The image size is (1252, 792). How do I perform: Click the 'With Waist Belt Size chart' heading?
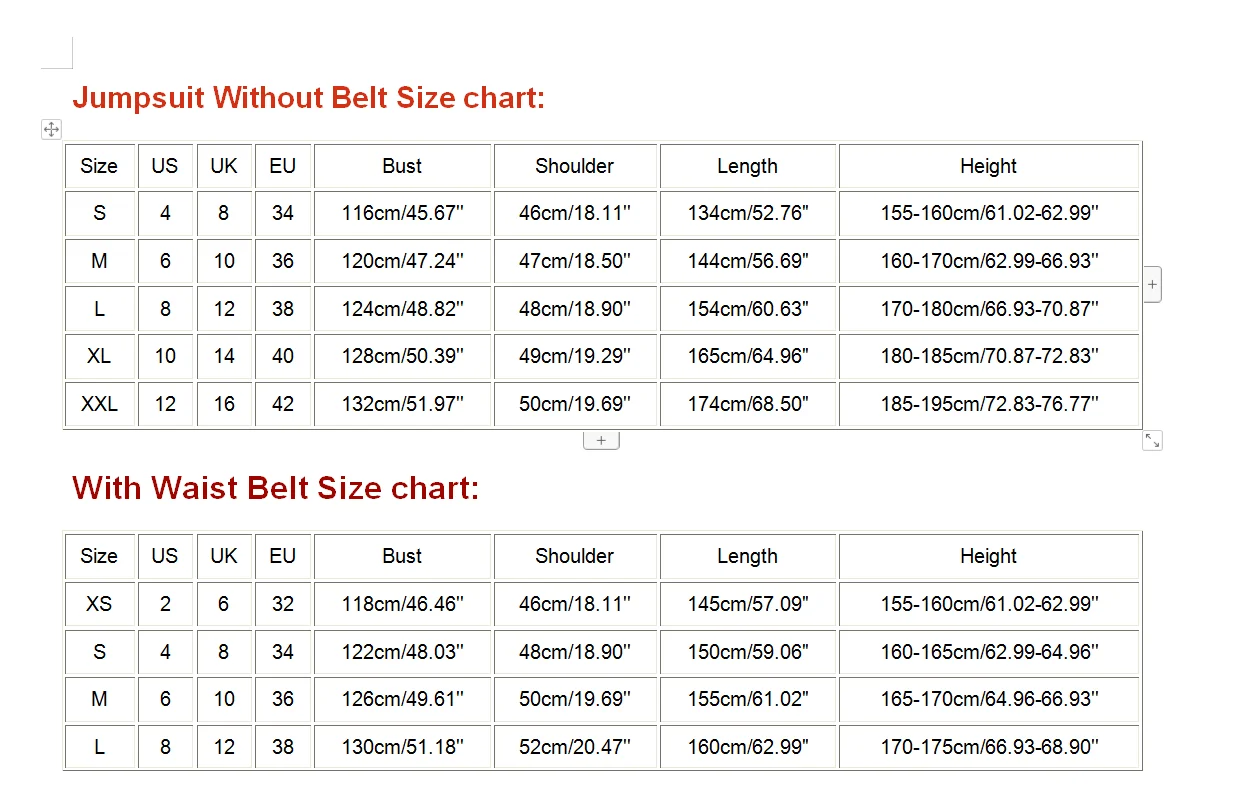click(x=275, y=488)
